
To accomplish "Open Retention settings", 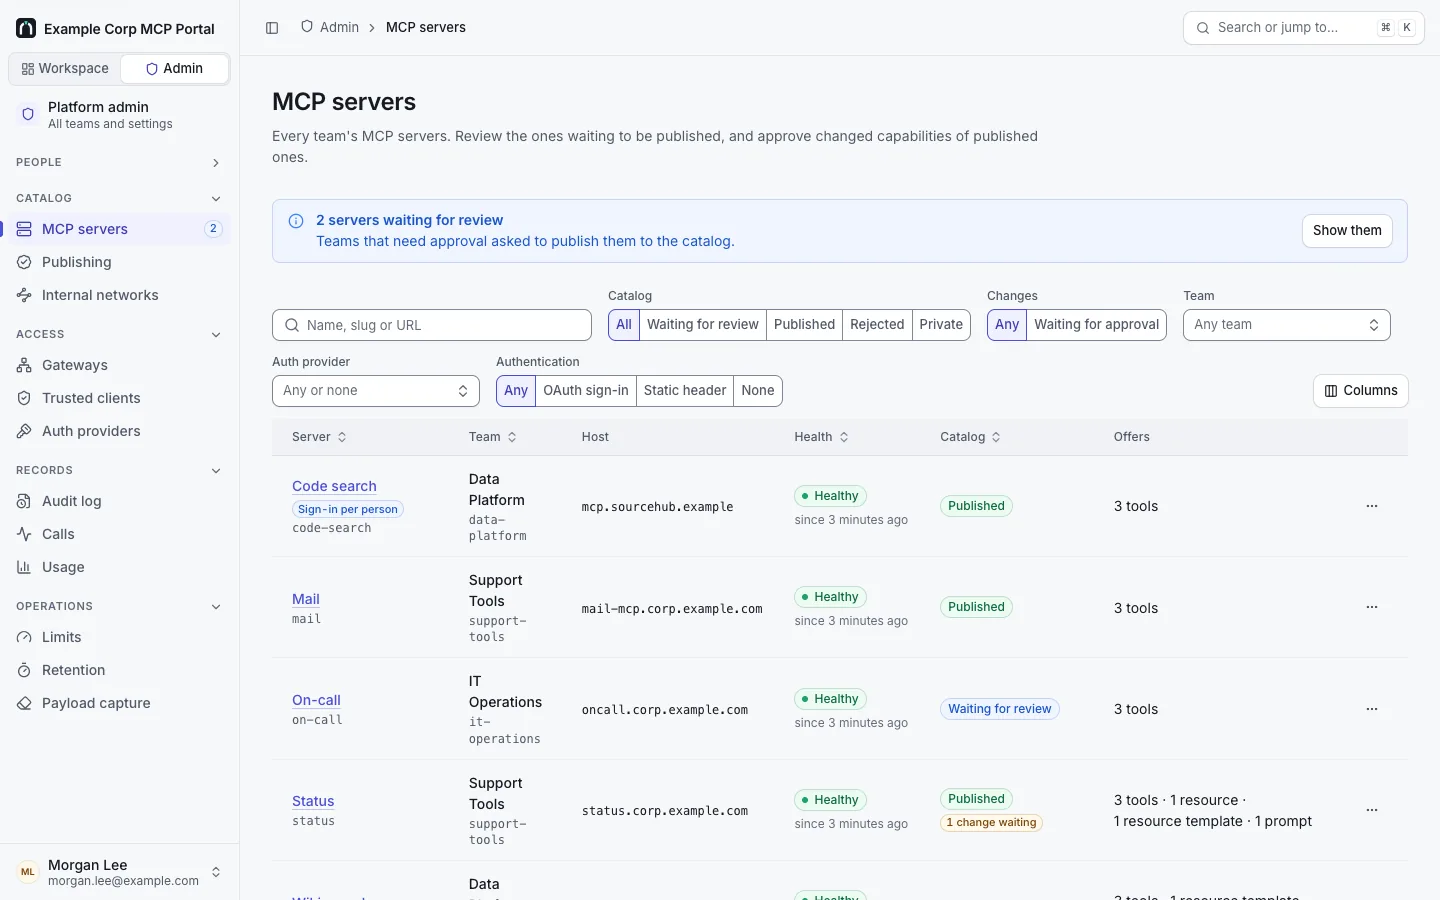I will [x=118, y=670].
